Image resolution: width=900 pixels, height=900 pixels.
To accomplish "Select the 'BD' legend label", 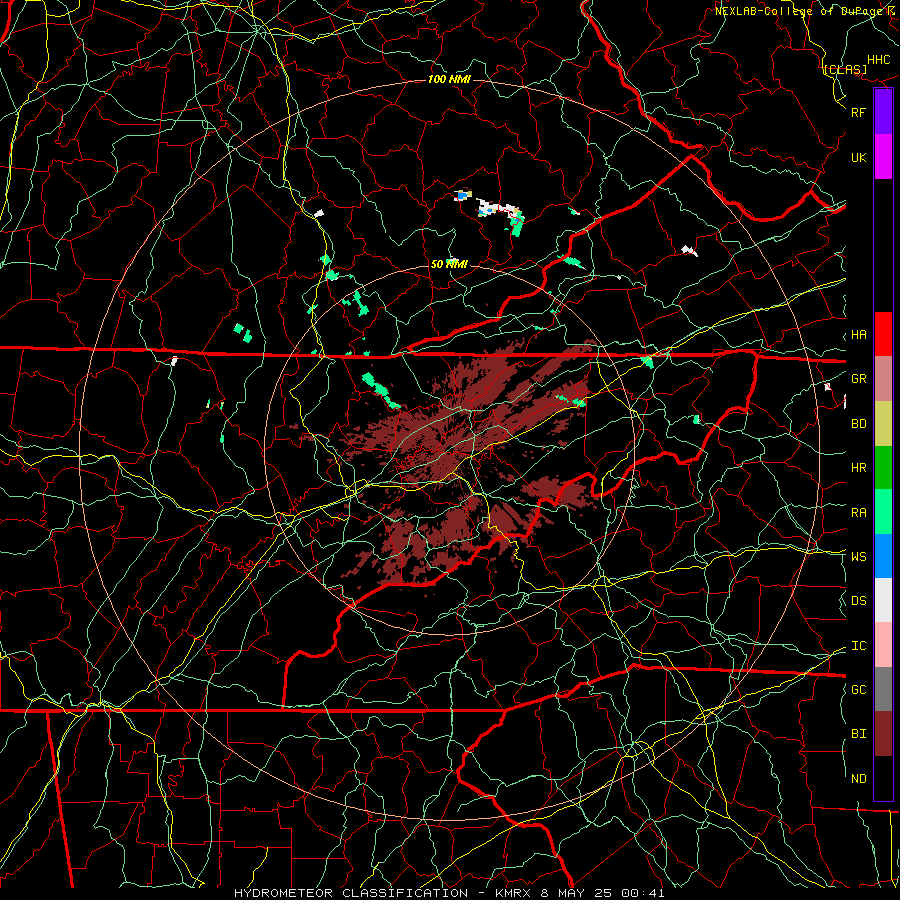I will coord(859,424).
